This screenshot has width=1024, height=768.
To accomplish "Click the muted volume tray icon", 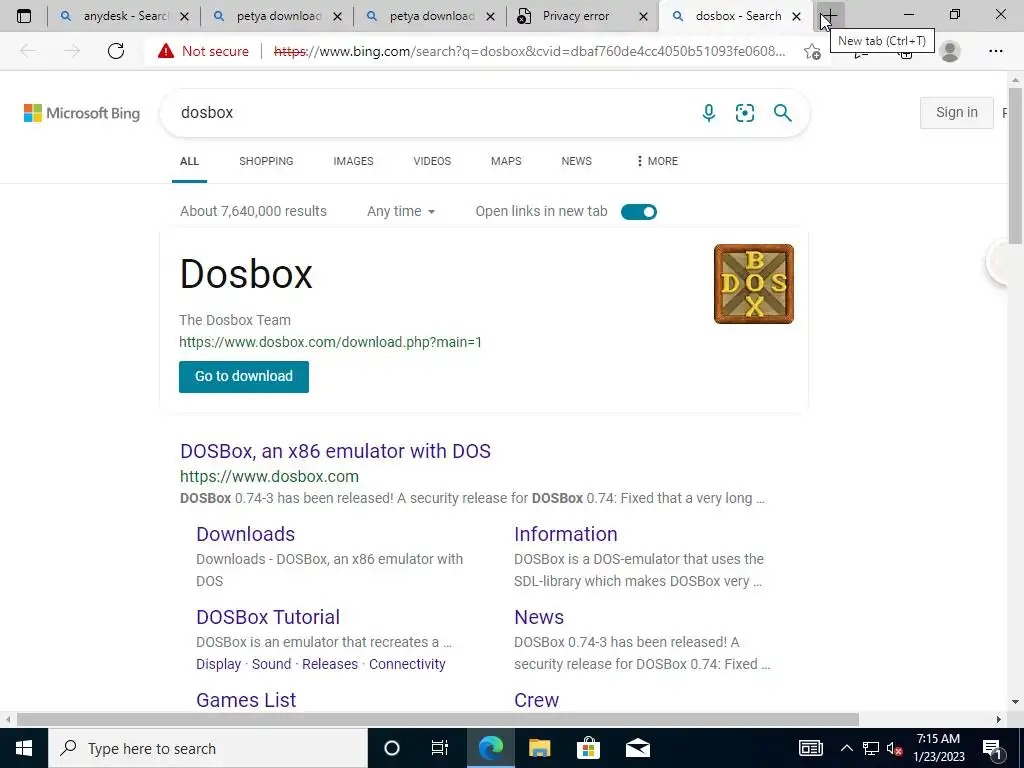I will coord(894,748).
